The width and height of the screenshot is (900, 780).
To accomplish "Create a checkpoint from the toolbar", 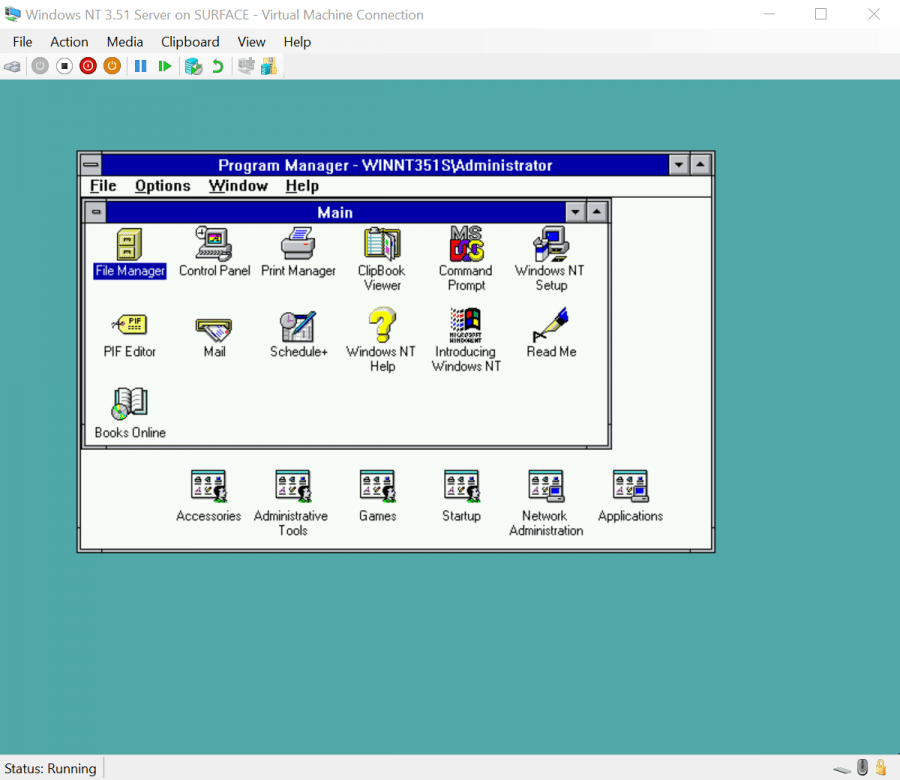I will tap(193, 66).
